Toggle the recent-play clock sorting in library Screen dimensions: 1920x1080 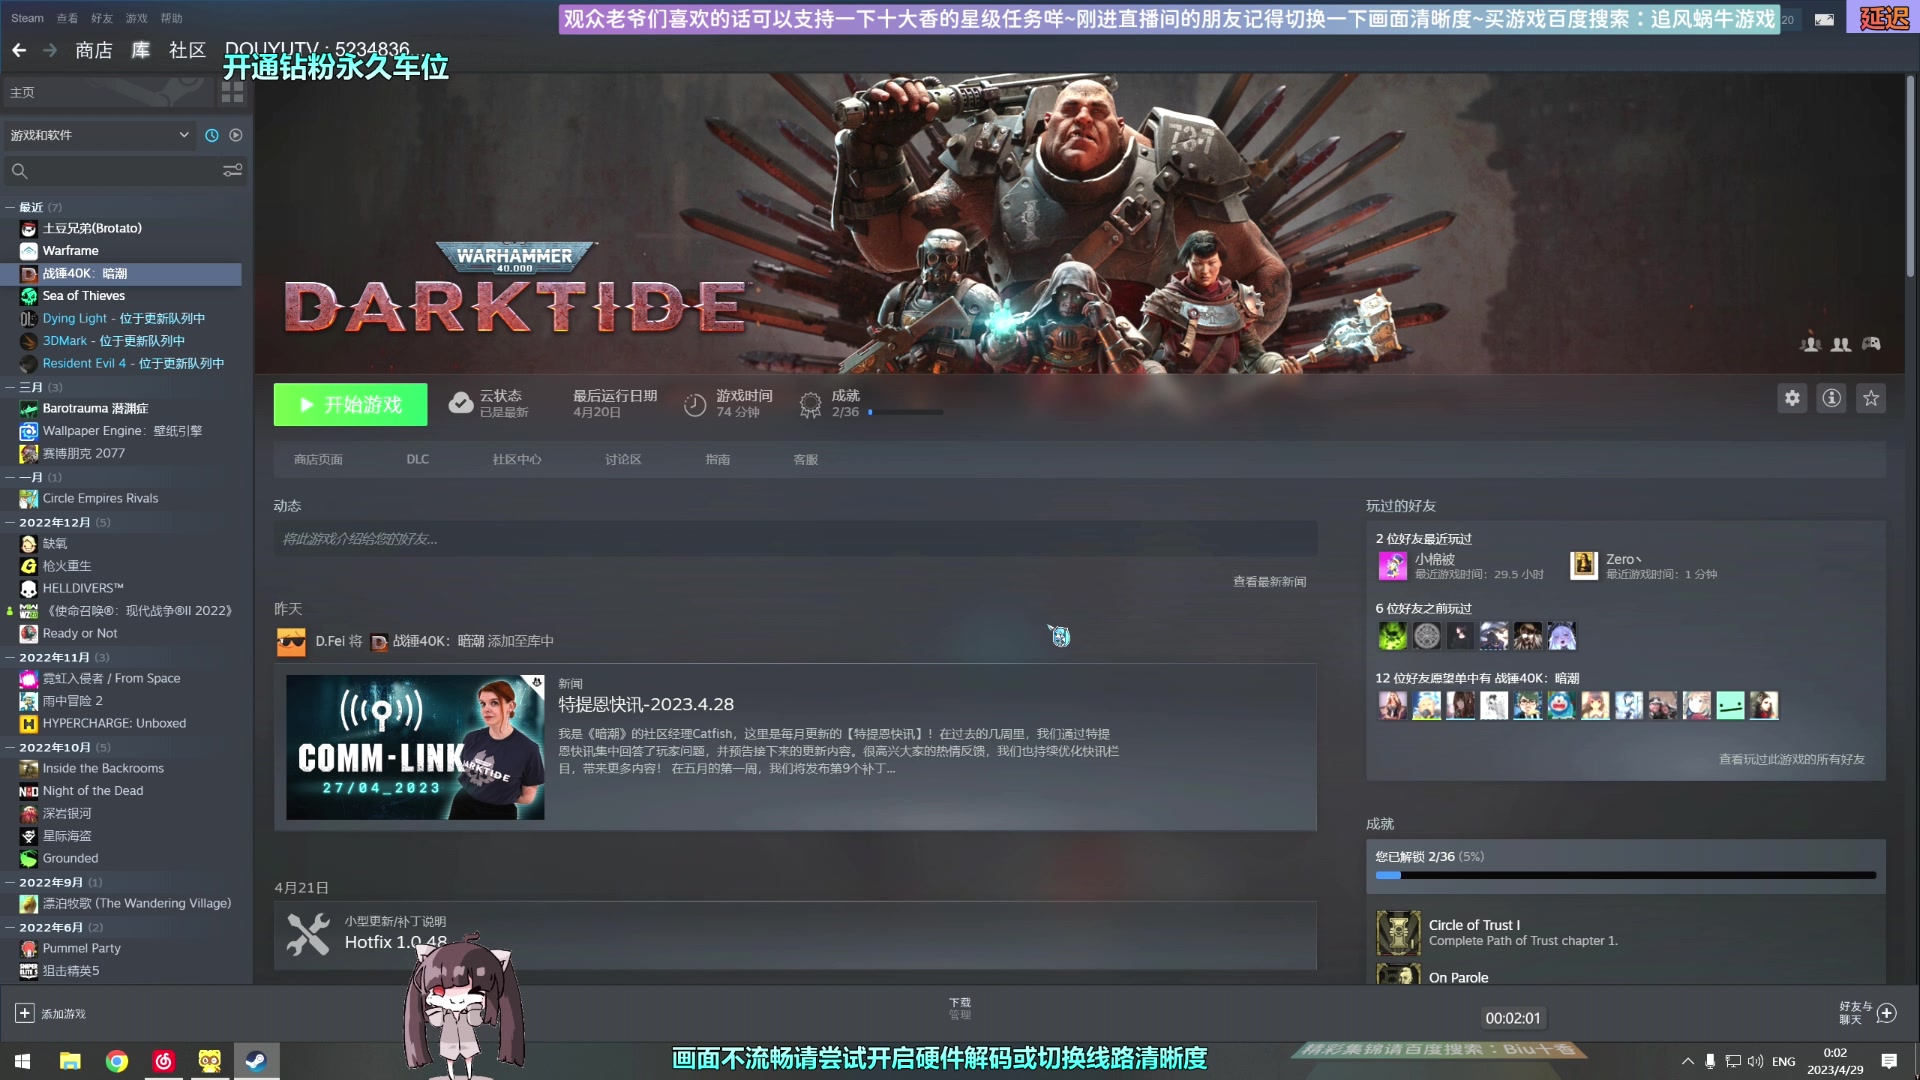click(x=210, y=134)
